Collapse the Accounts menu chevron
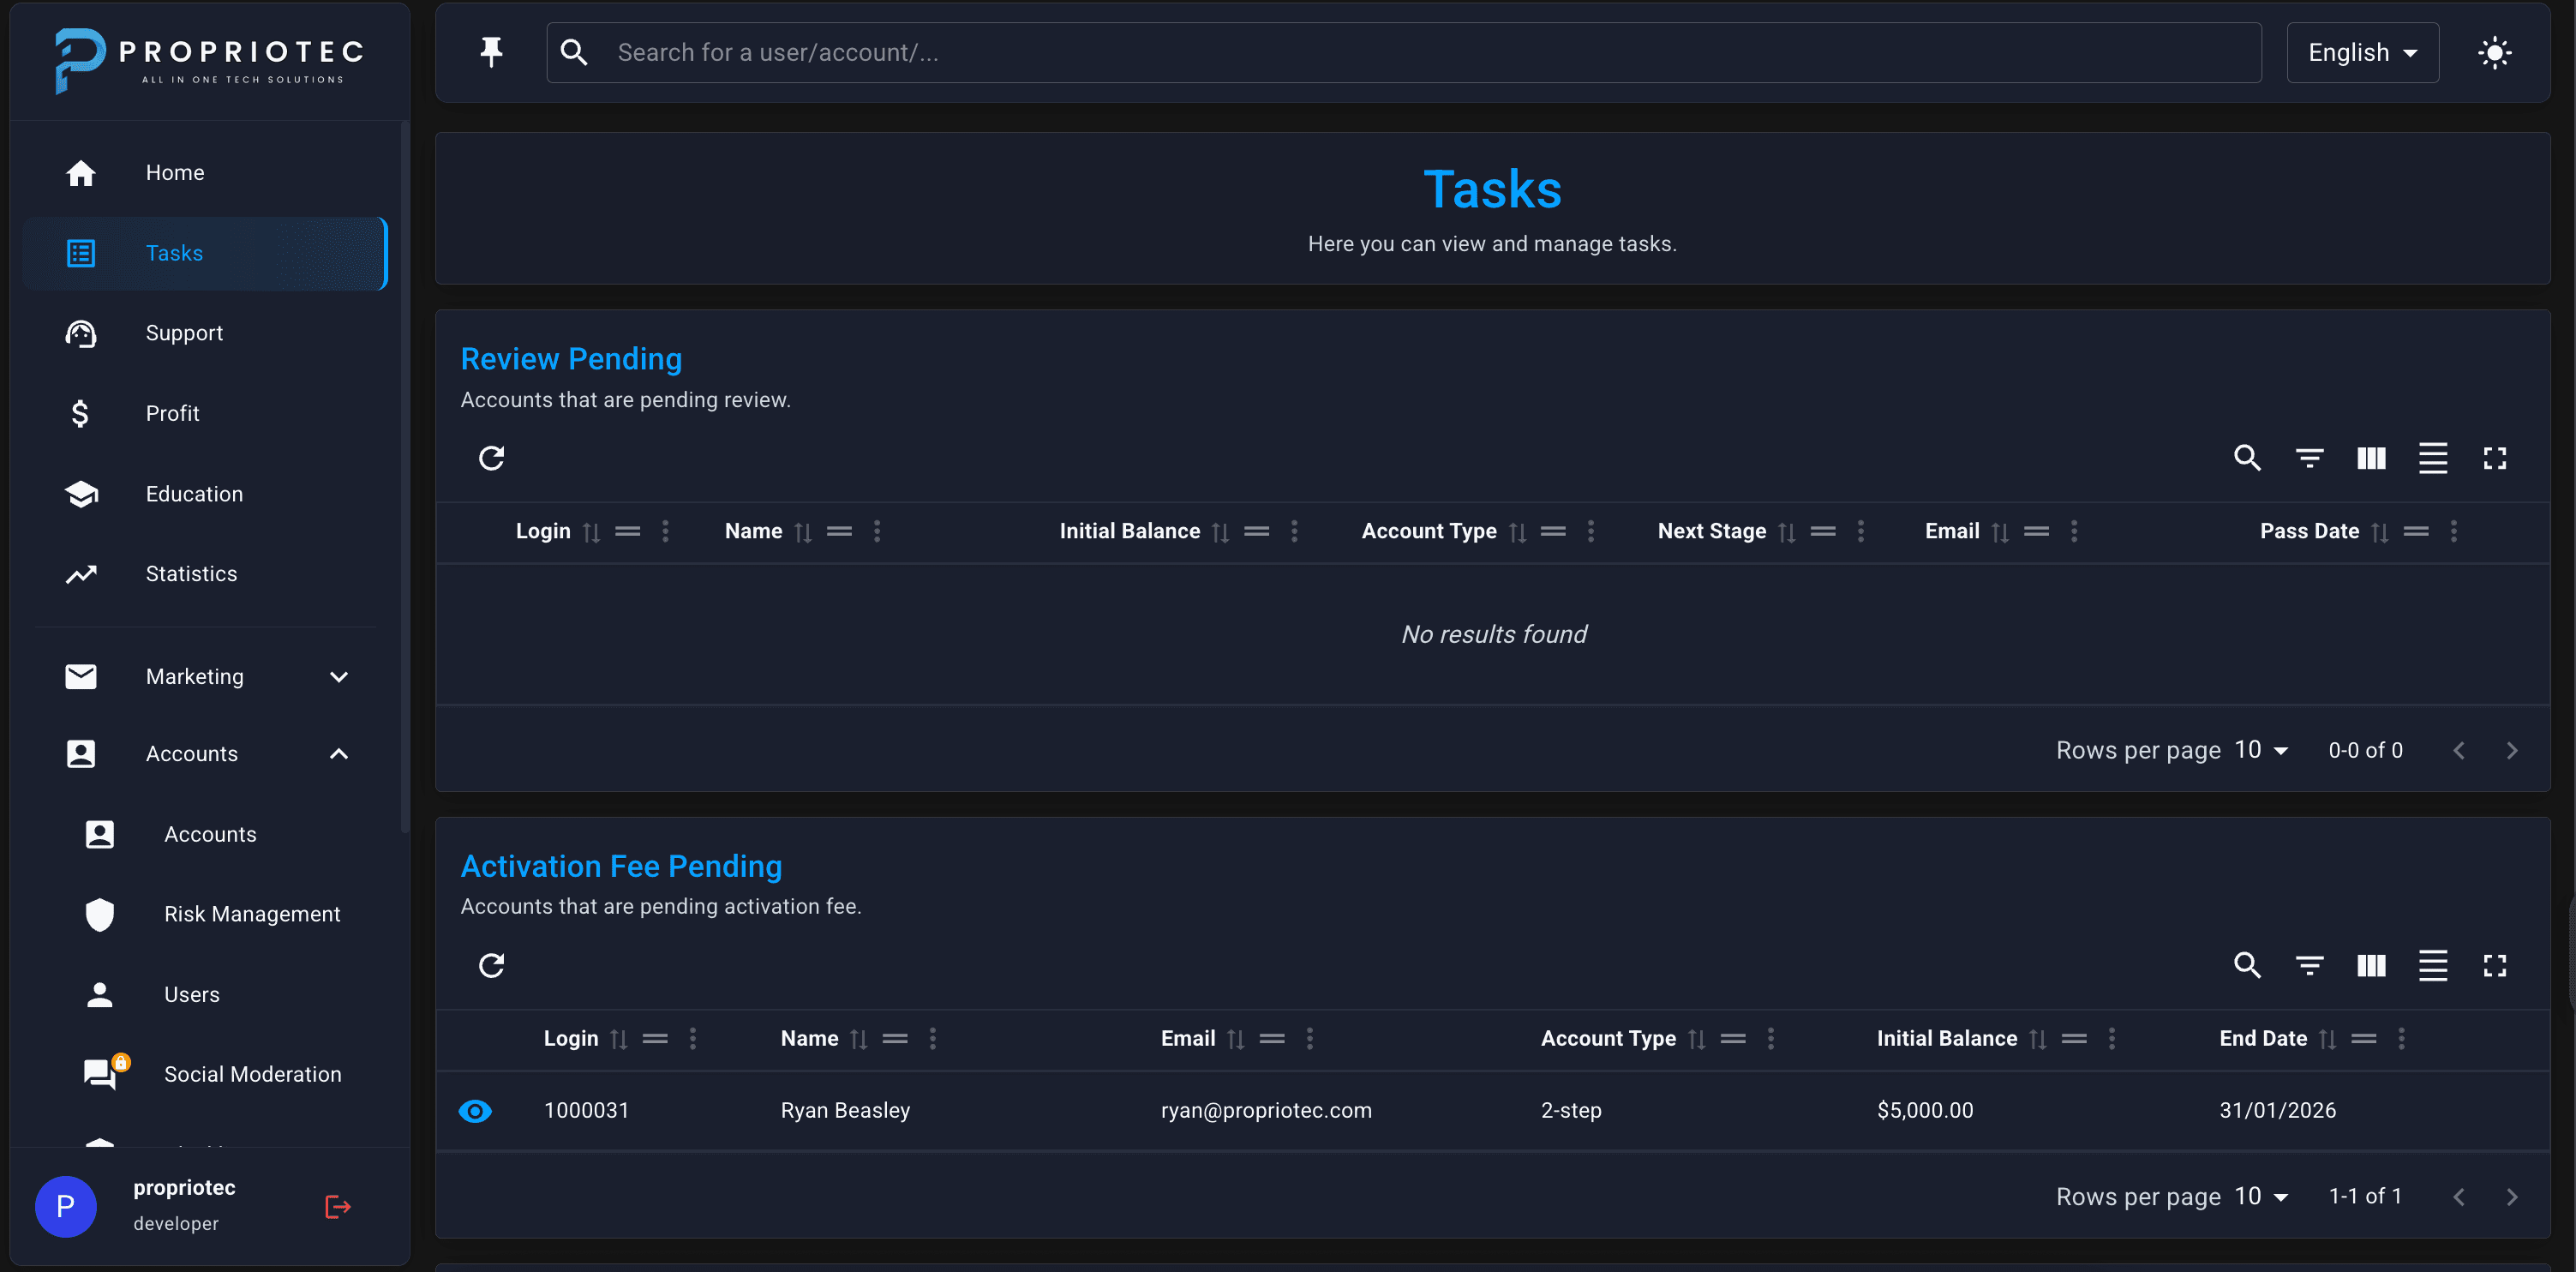The height and width of the screenshot is (1272, 2576). point(339,754)
